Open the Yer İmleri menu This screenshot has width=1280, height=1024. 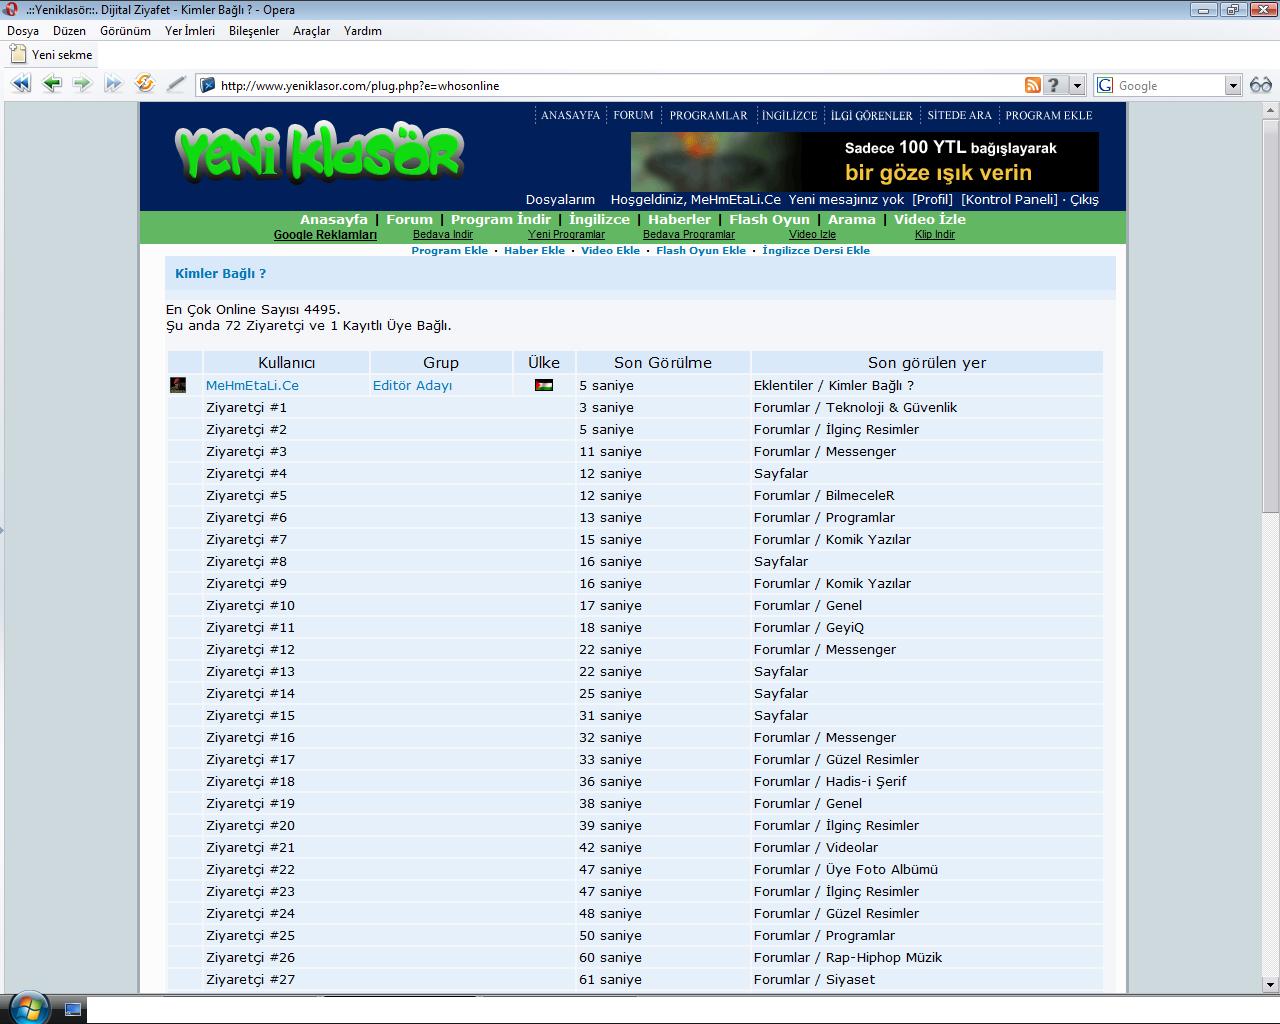[190, 31]
